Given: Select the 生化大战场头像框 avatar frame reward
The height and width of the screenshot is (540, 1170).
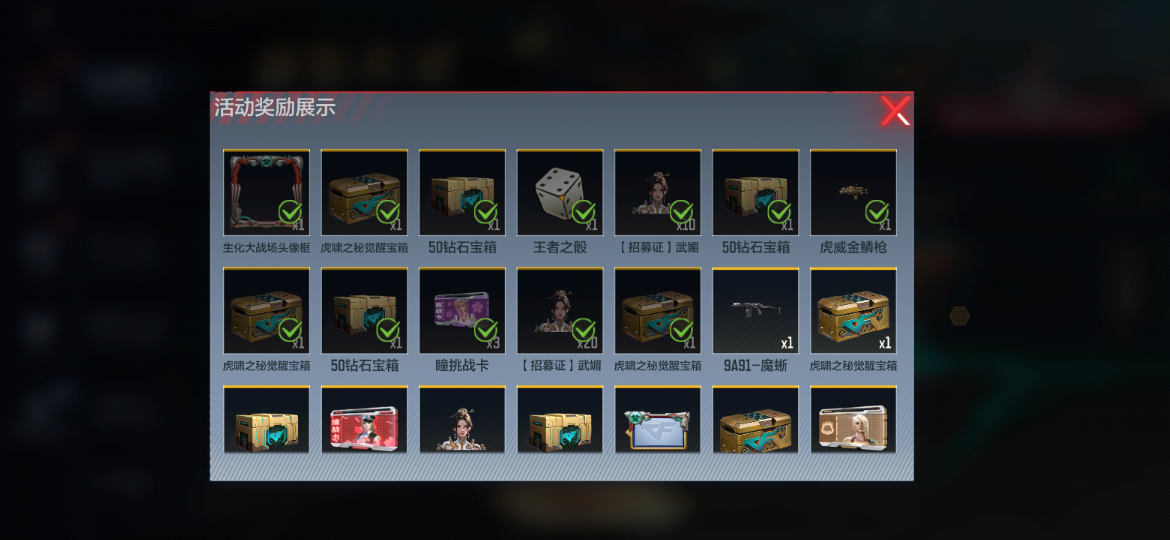Looking at the screenshot, I should [266, 192].
